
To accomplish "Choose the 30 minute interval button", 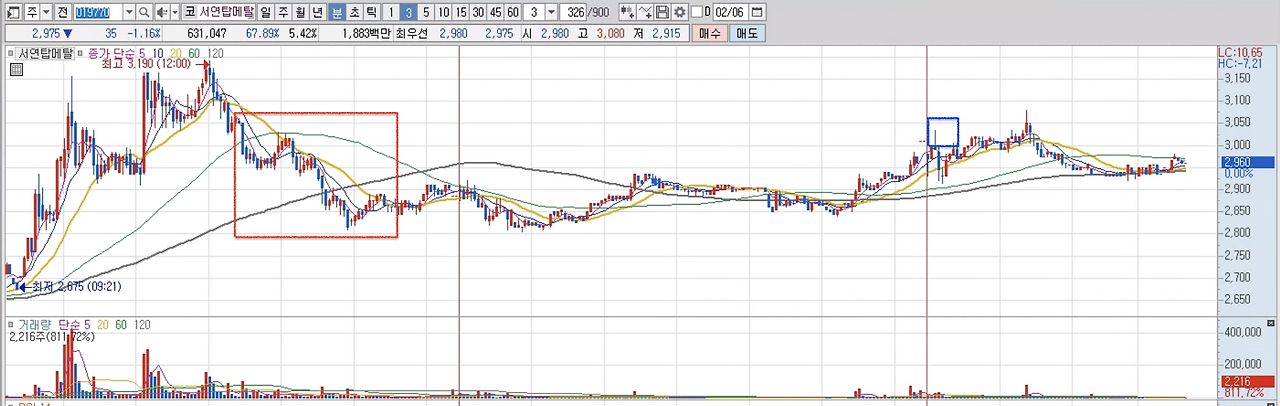I will click(x=479, y=12).
